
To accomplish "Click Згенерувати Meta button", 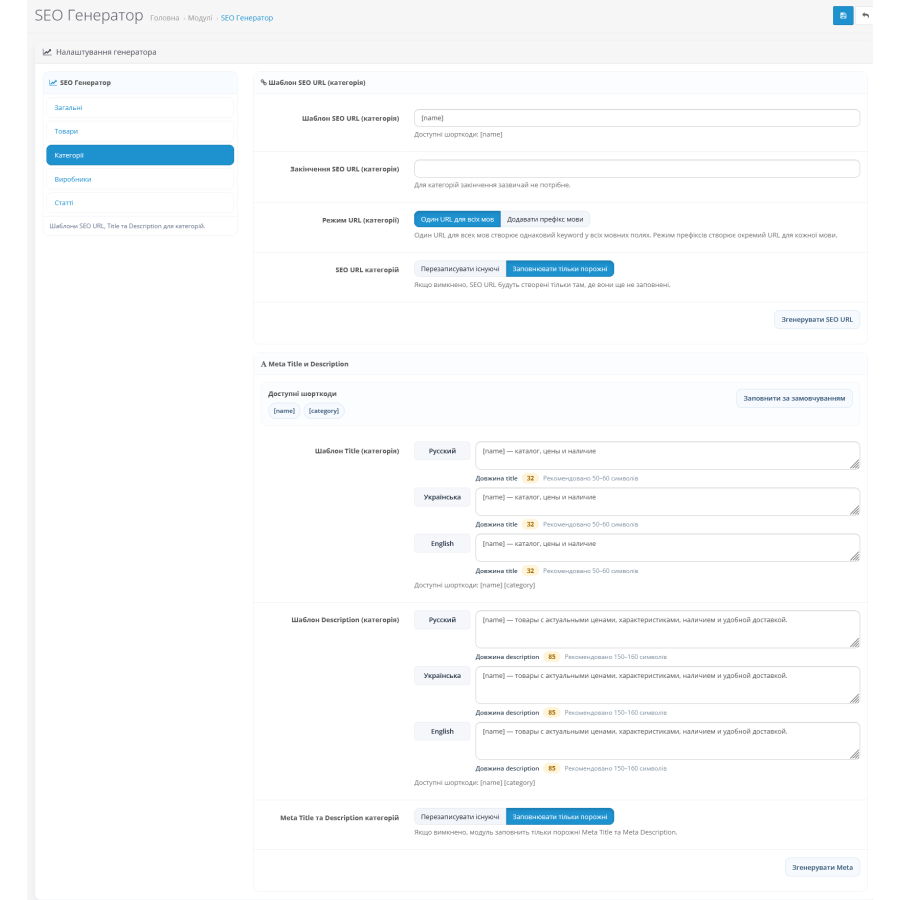I will (822, 867).
